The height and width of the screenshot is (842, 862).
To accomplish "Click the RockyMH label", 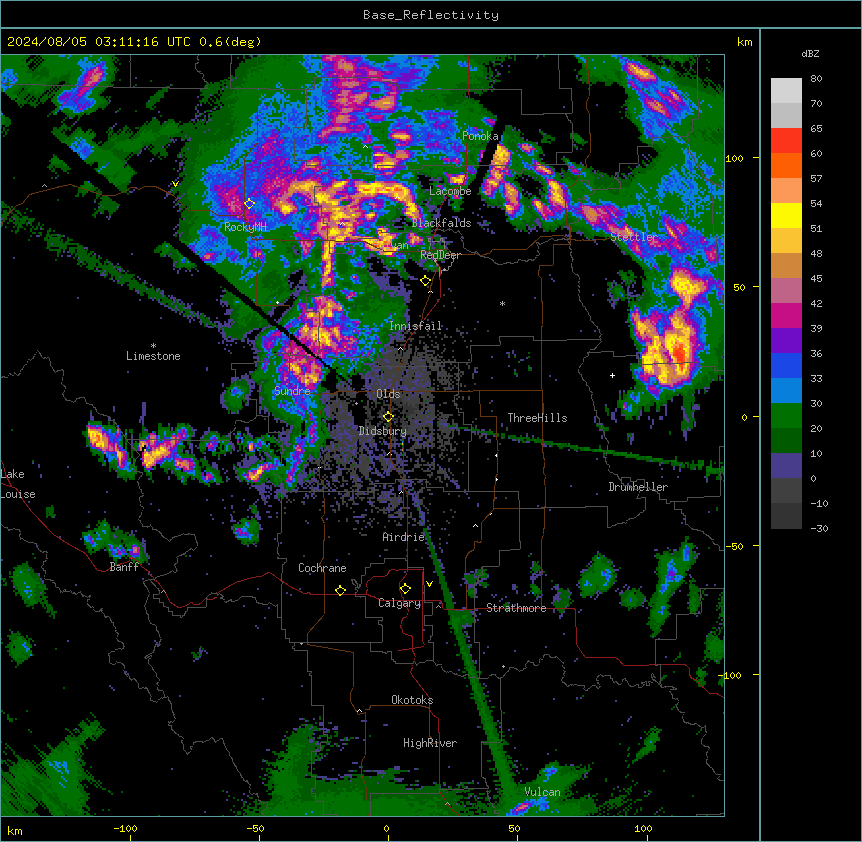I will (246, 227).
